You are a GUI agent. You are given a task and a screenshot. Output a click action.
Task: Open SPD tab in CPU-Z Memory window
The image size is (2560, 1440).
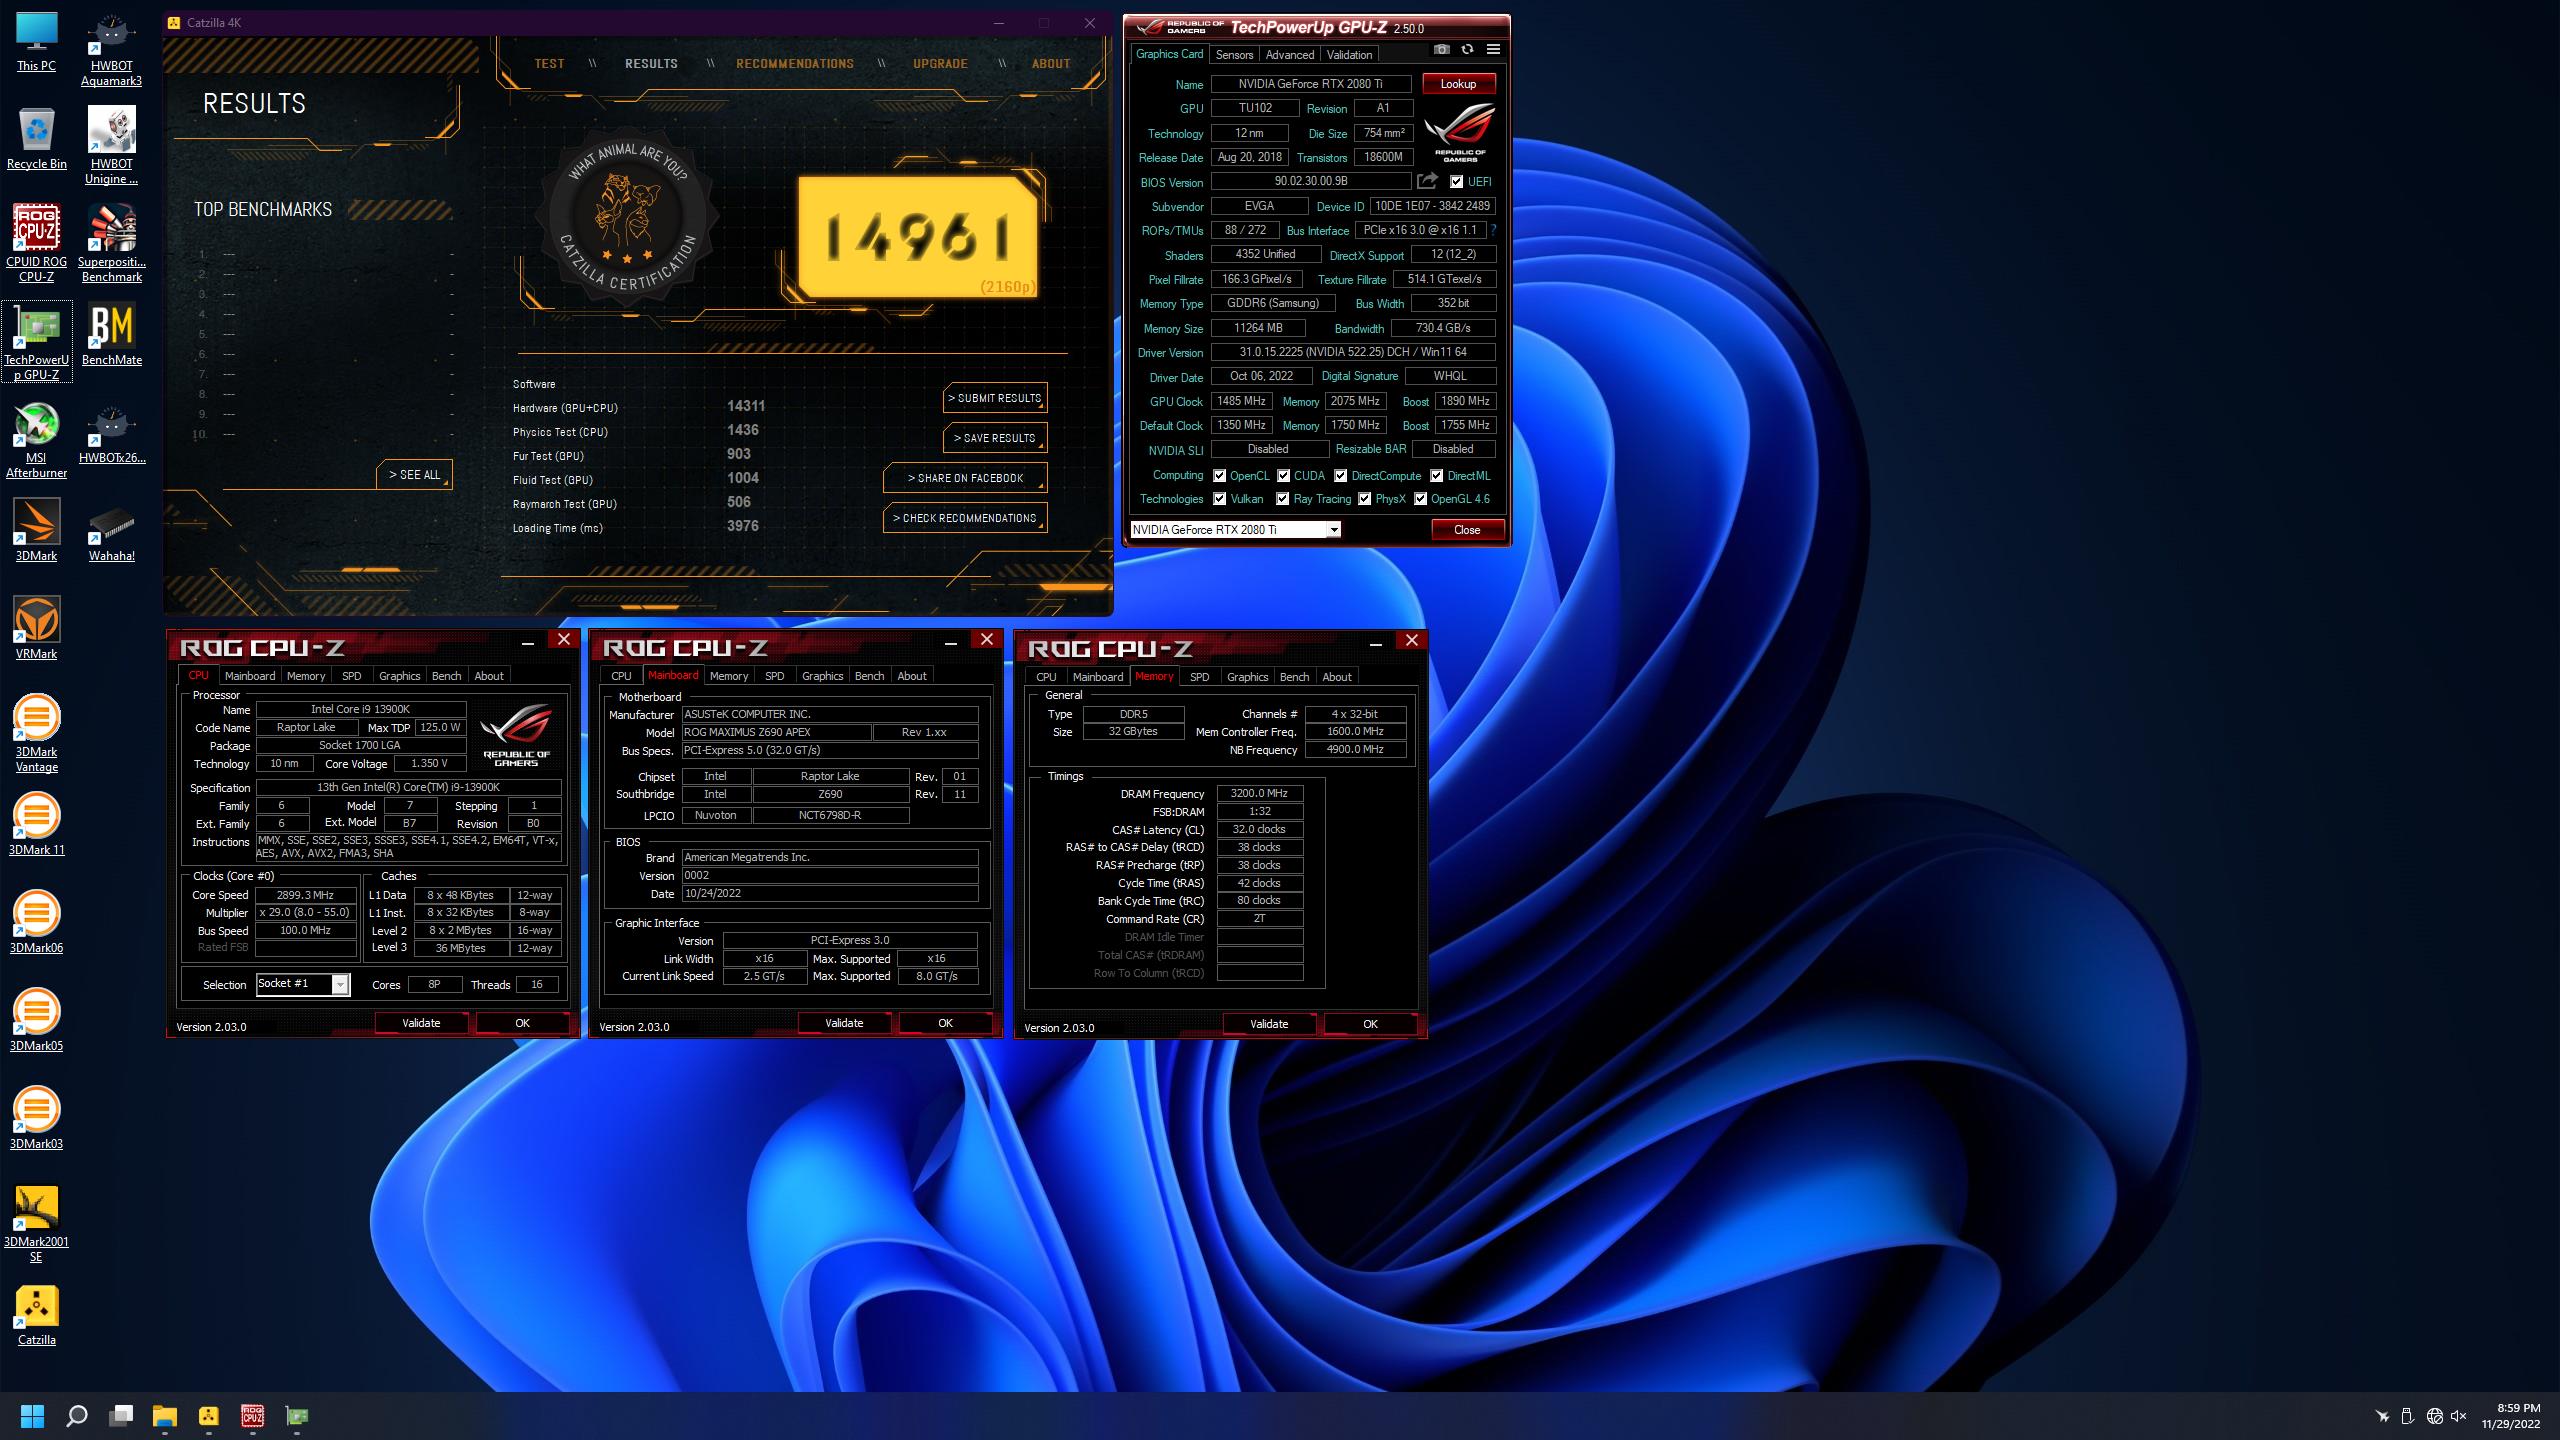(1199, 677)
